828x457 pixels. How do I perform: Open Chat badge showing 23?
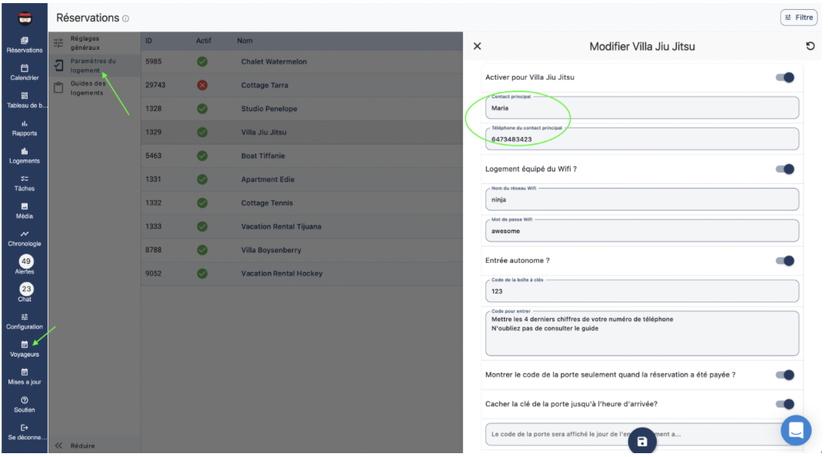click(x=26, y=289)
